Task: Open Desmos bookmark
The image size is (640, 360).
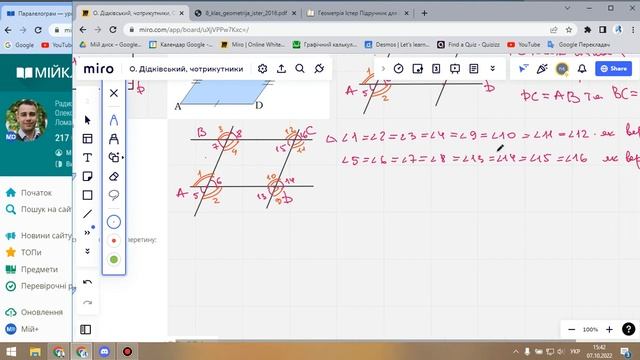Action: 397,44
